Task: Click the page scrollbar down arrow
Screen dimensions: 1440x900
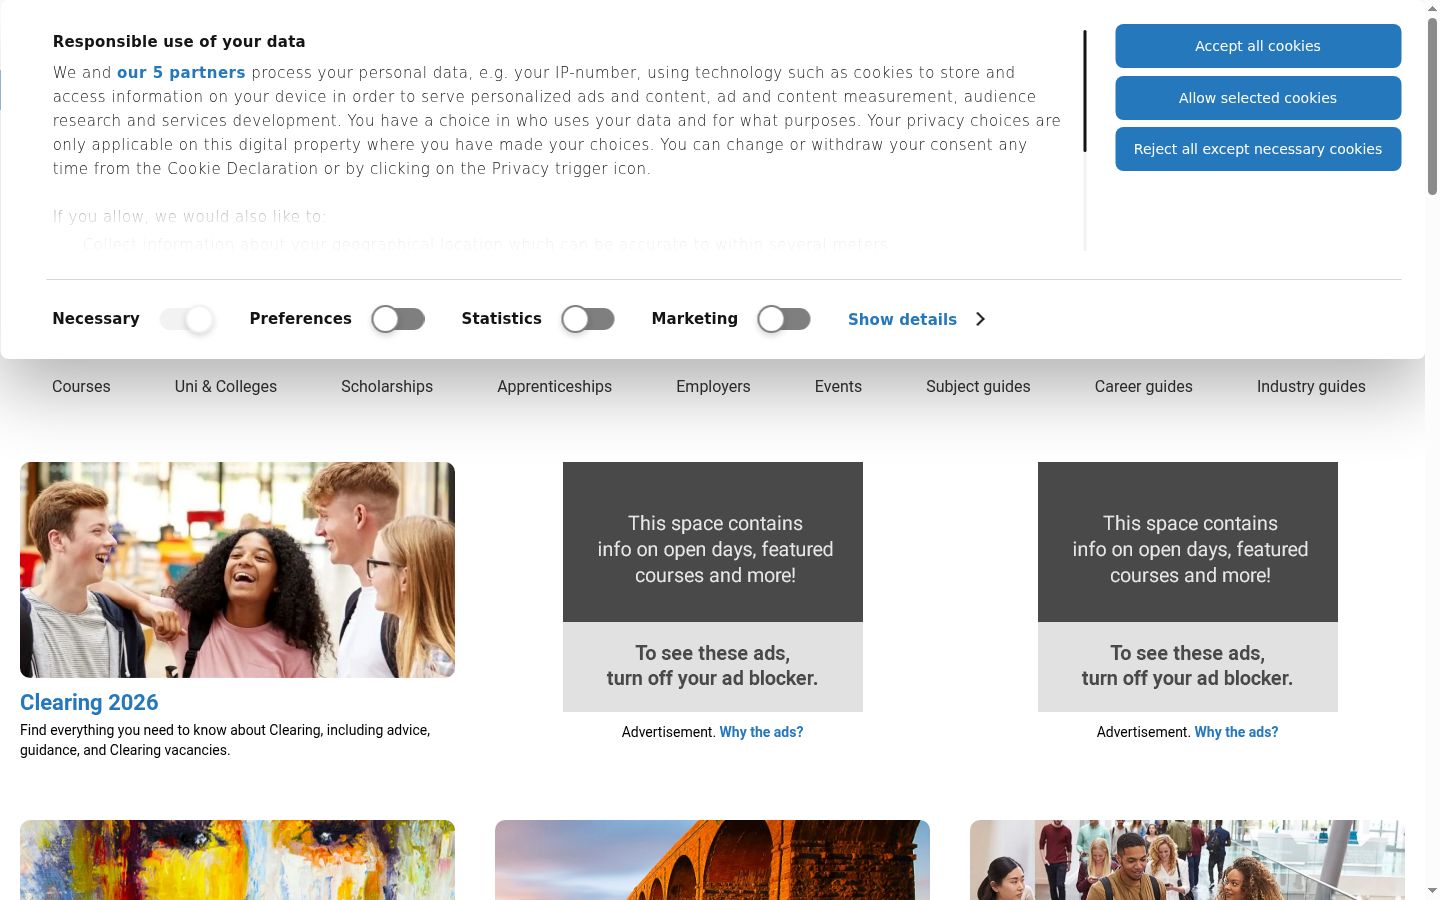Action: [x=1432, y=892]
